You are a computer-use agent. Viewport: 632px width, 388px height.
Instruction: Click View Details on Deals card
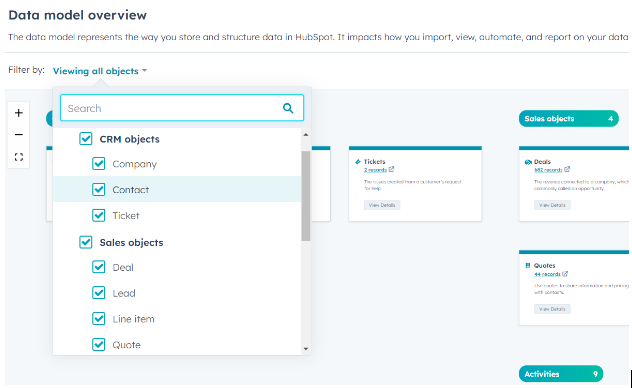552,205
